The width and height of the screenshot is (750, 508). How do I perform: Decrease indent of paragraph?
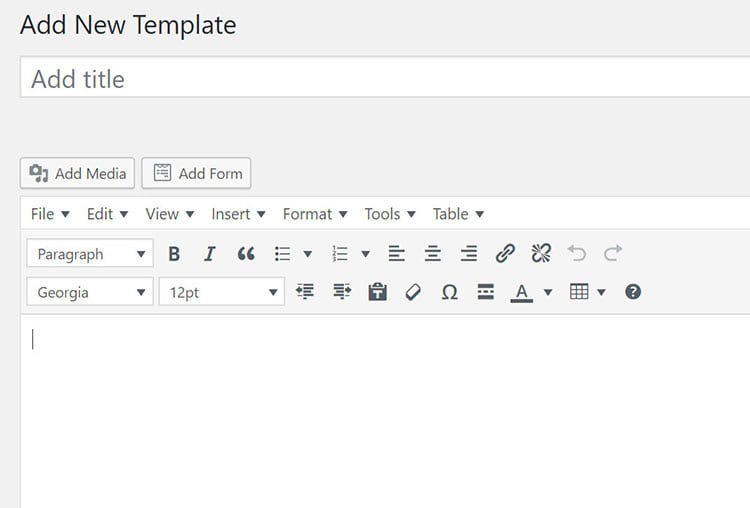coord(305,291)
